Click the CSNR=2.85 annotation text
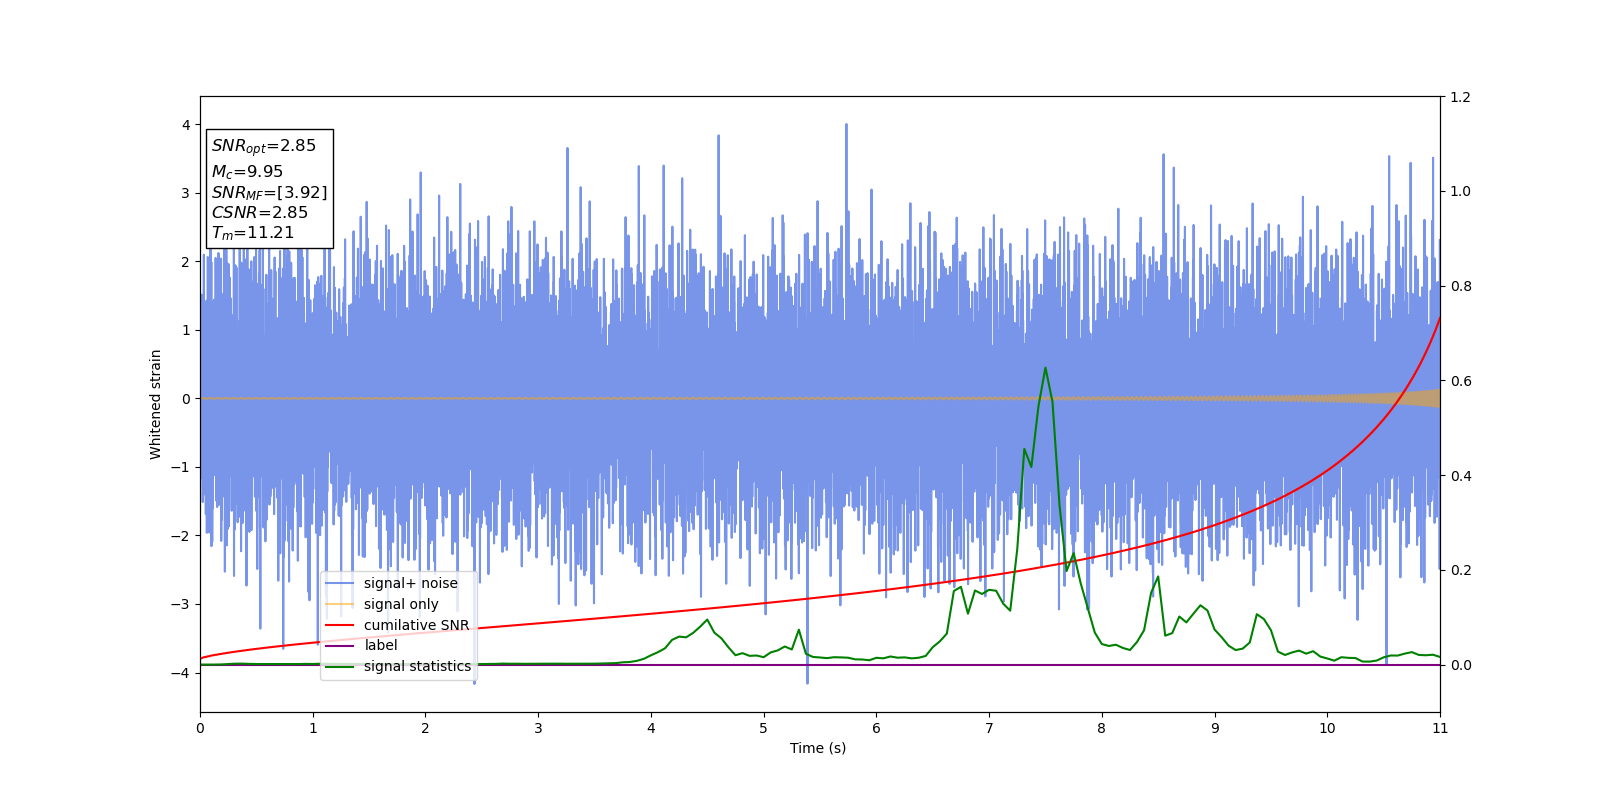 259,212
